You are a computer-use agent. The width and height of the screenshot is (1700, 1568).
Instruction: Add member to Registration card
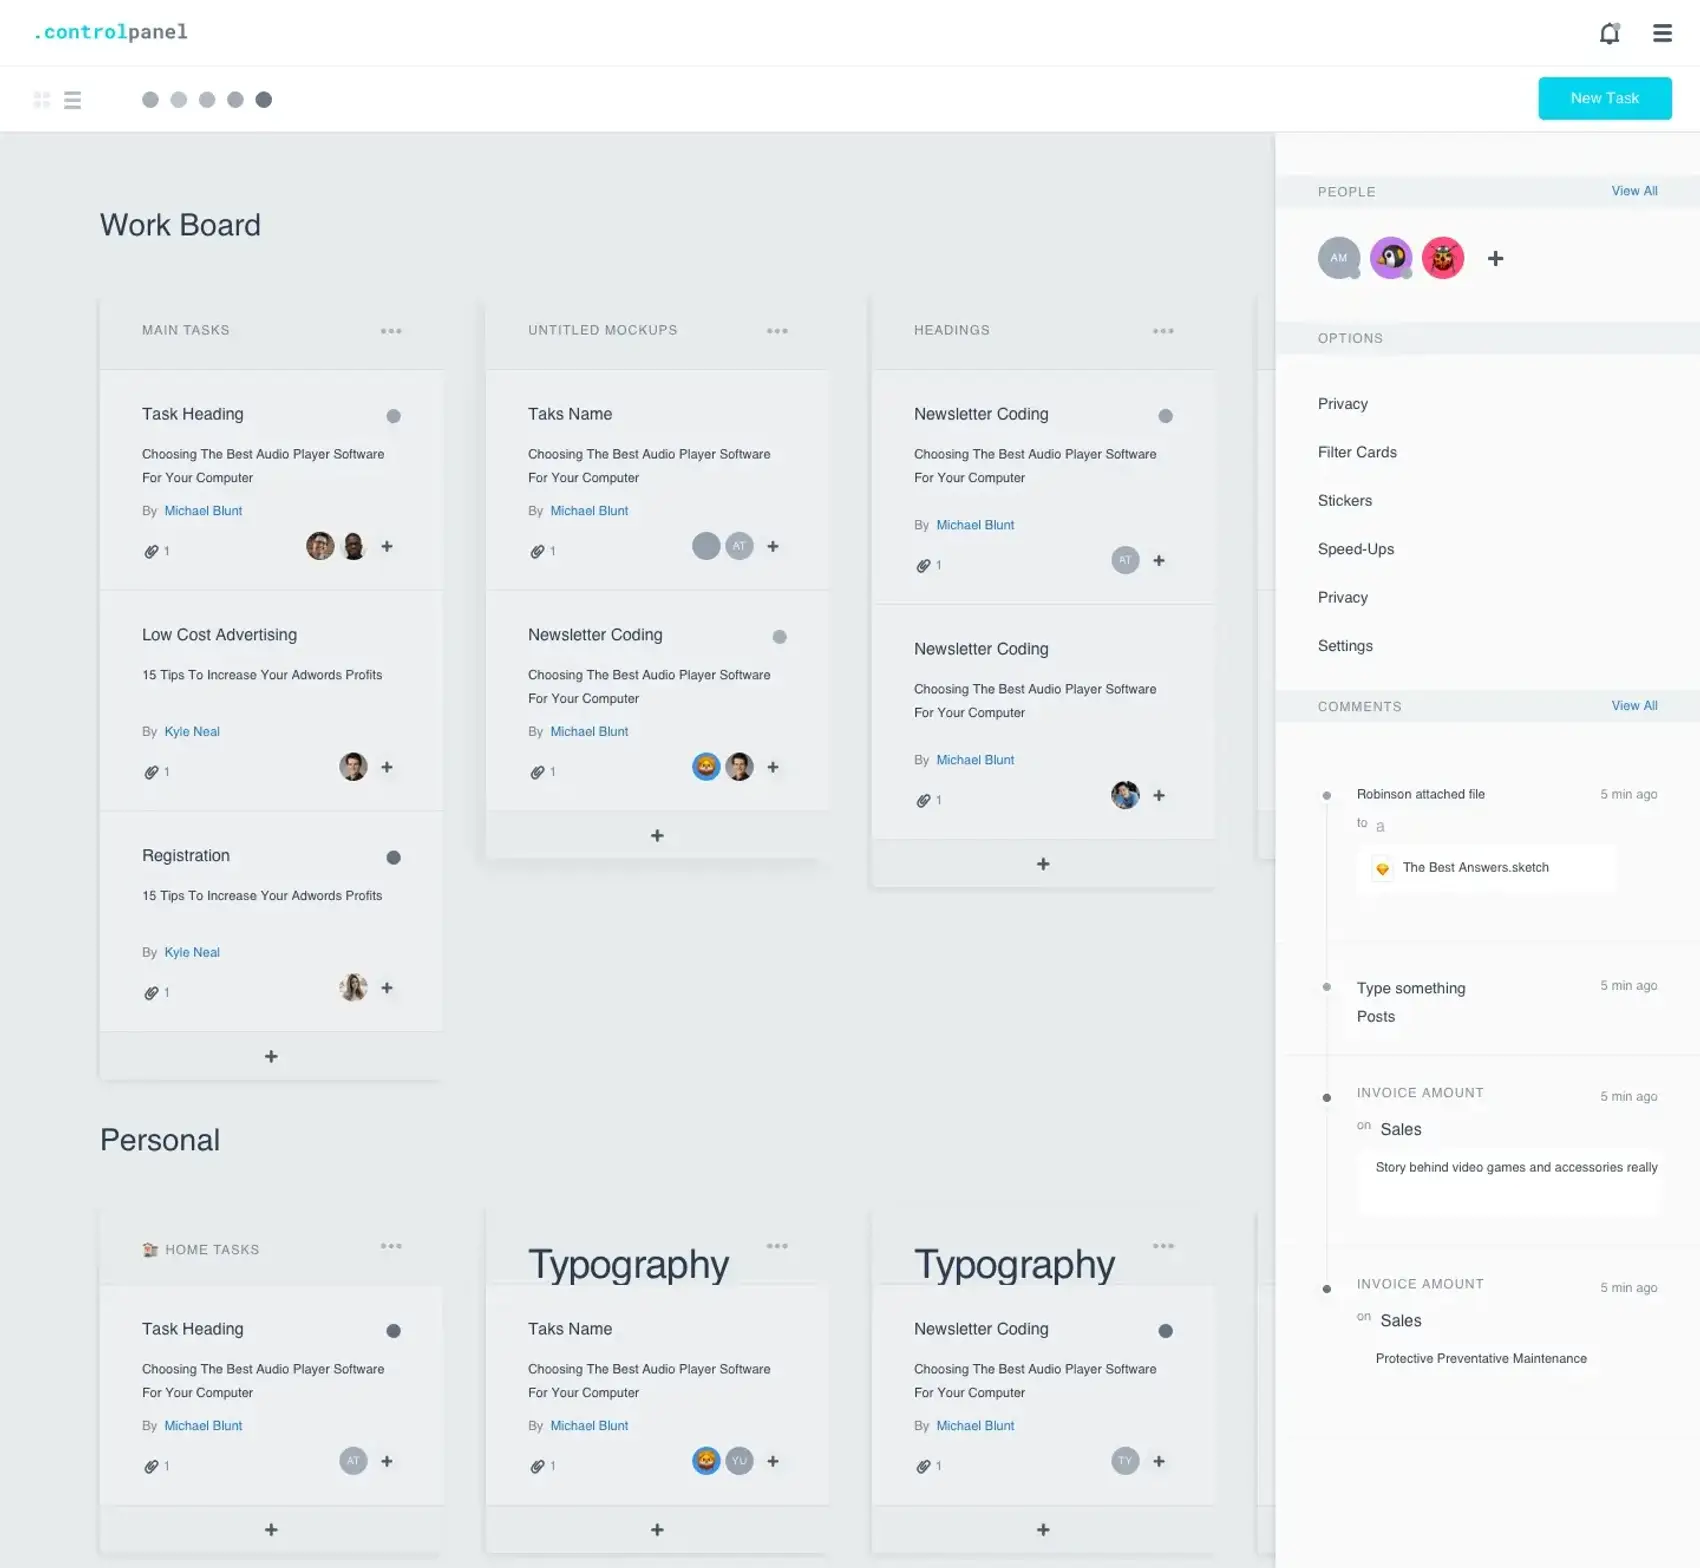[x=387, y=988]
